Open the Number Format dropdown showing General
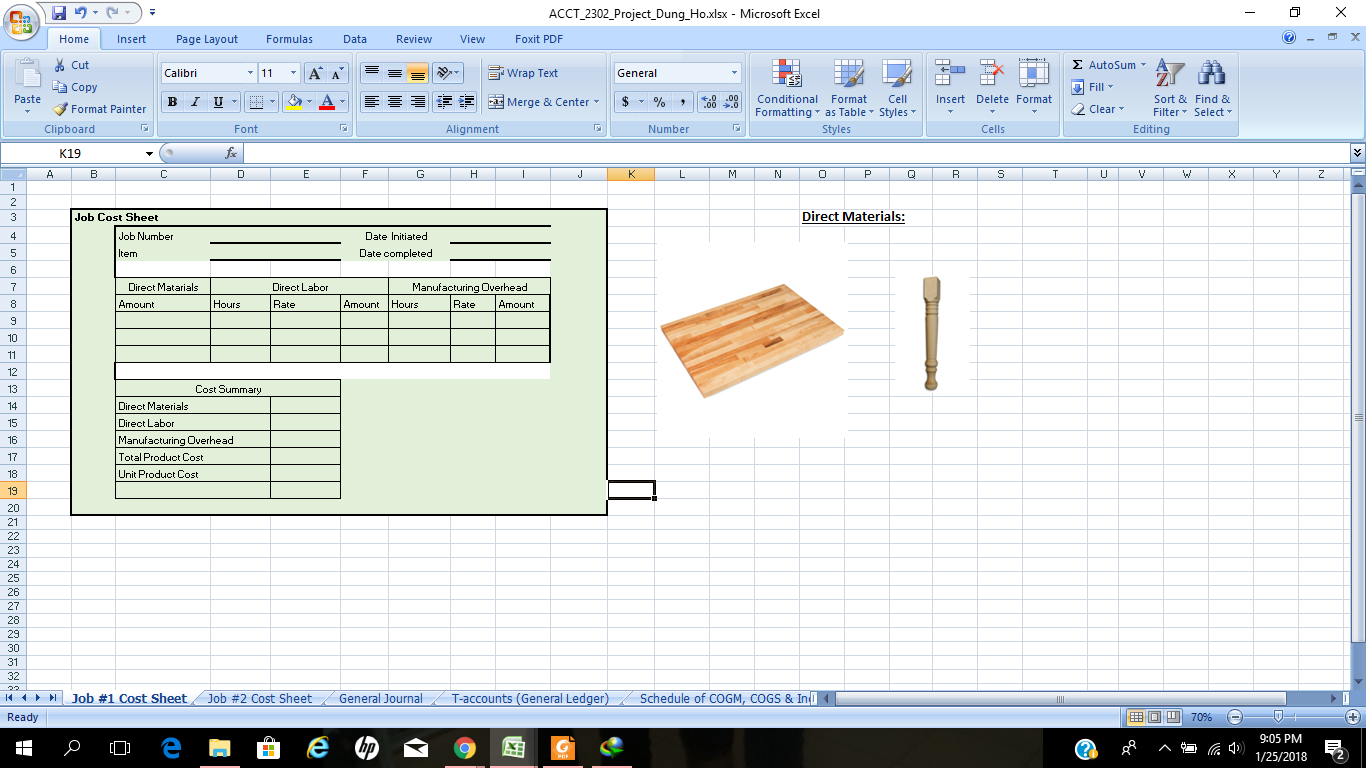Screen dimensions: 1366x768 tap(676, 72)
